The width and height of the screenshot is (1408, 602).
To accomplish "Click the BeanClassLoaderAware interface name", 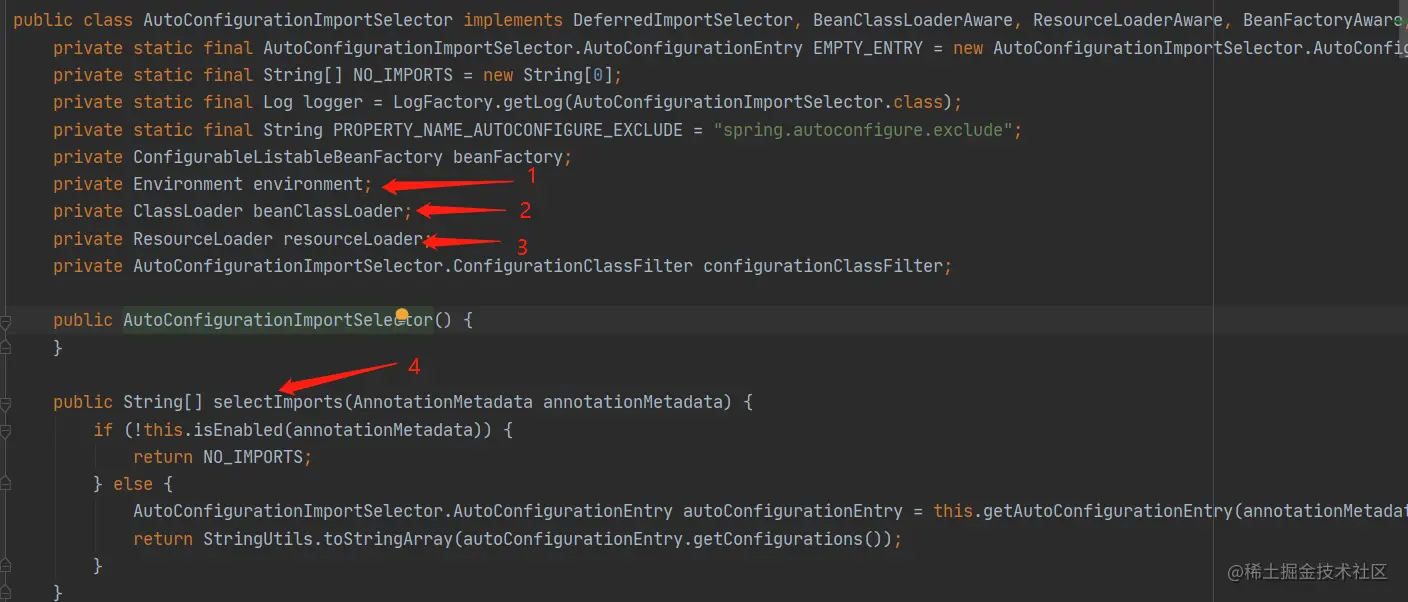I will click(913, 20).
